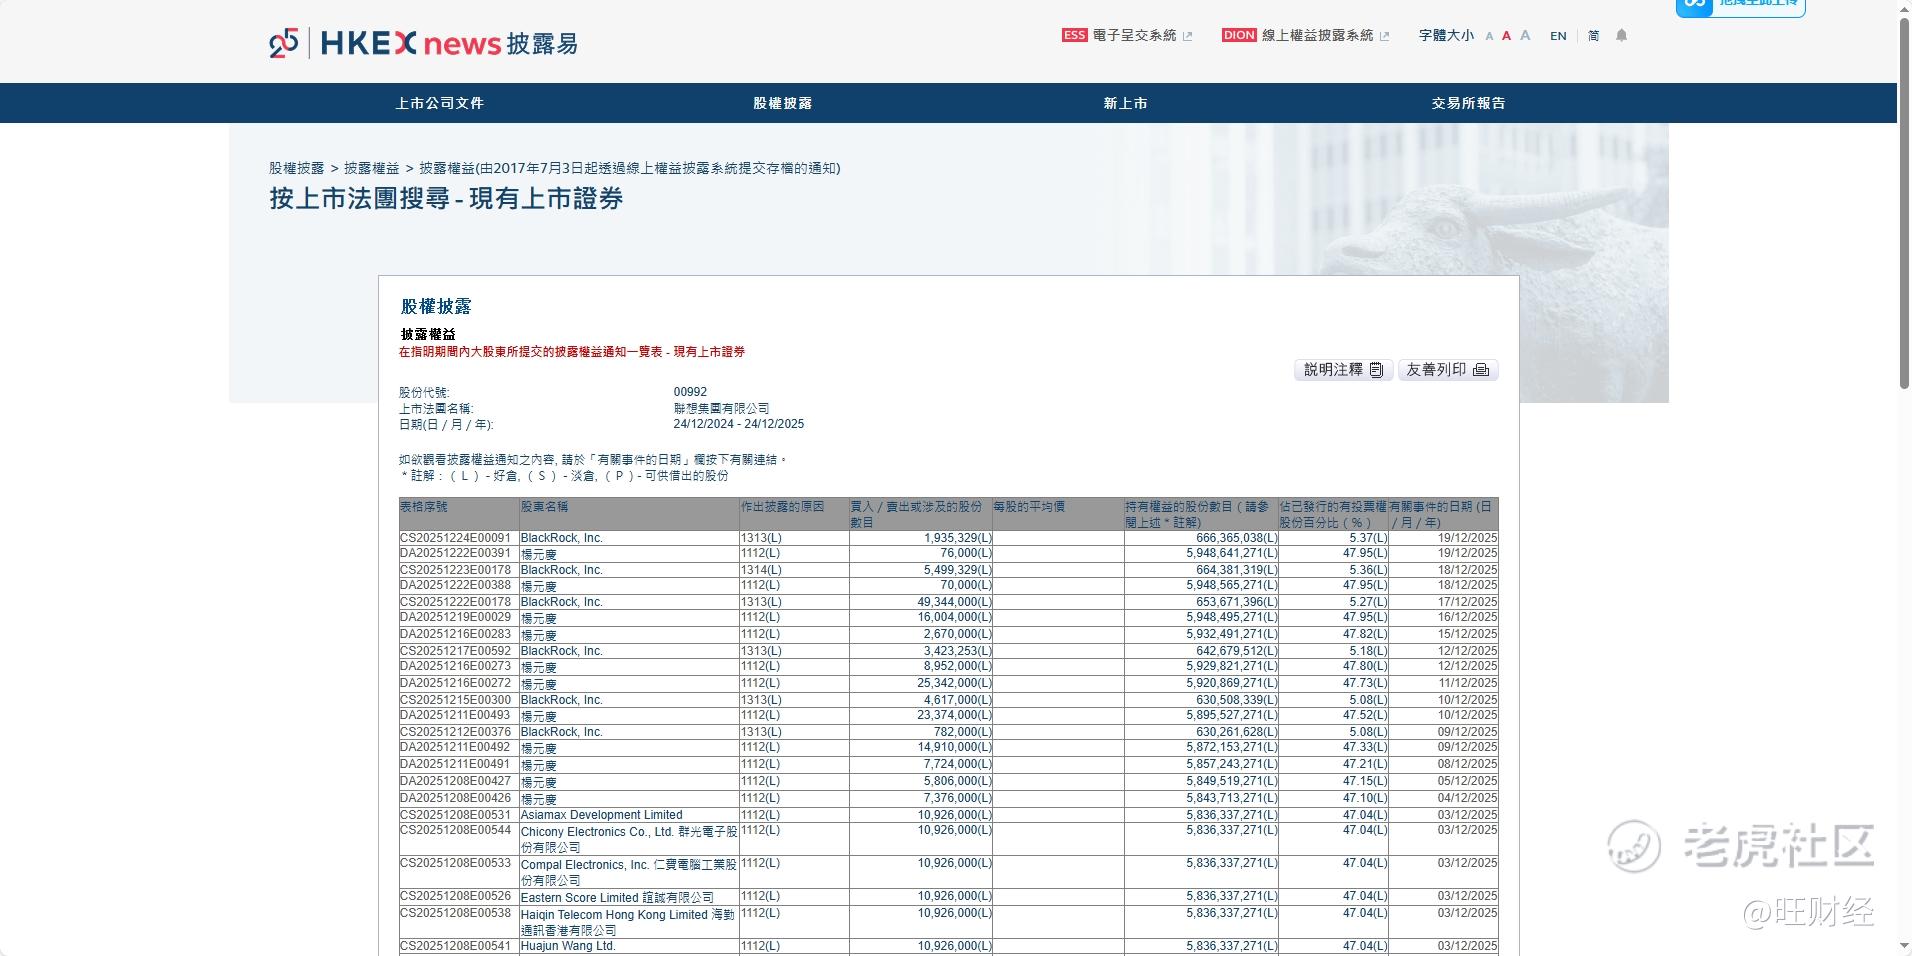Open form CS20251224E00091
The width and height of the screenshot is (1912, 956).
pyautogui.click(x=455, y=538)
